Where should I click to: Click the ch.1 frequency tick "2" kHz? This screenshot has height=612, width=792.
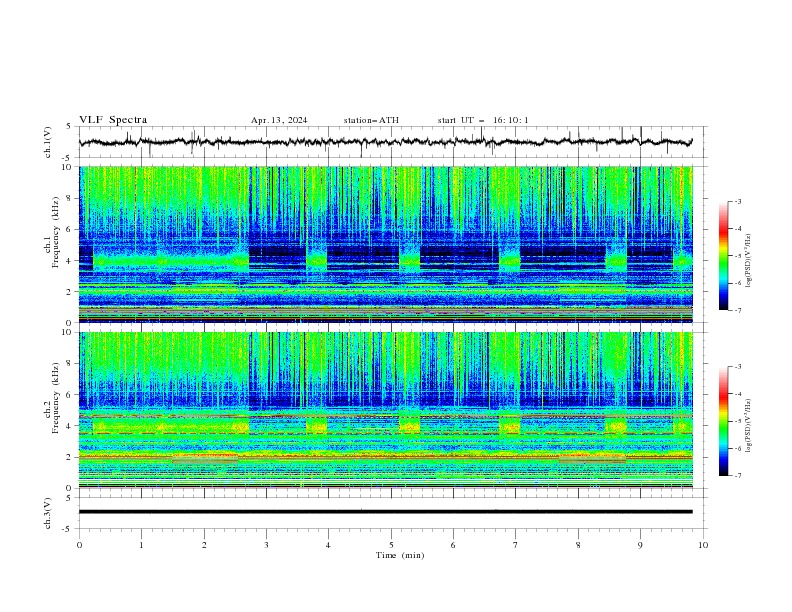point(71,291)
